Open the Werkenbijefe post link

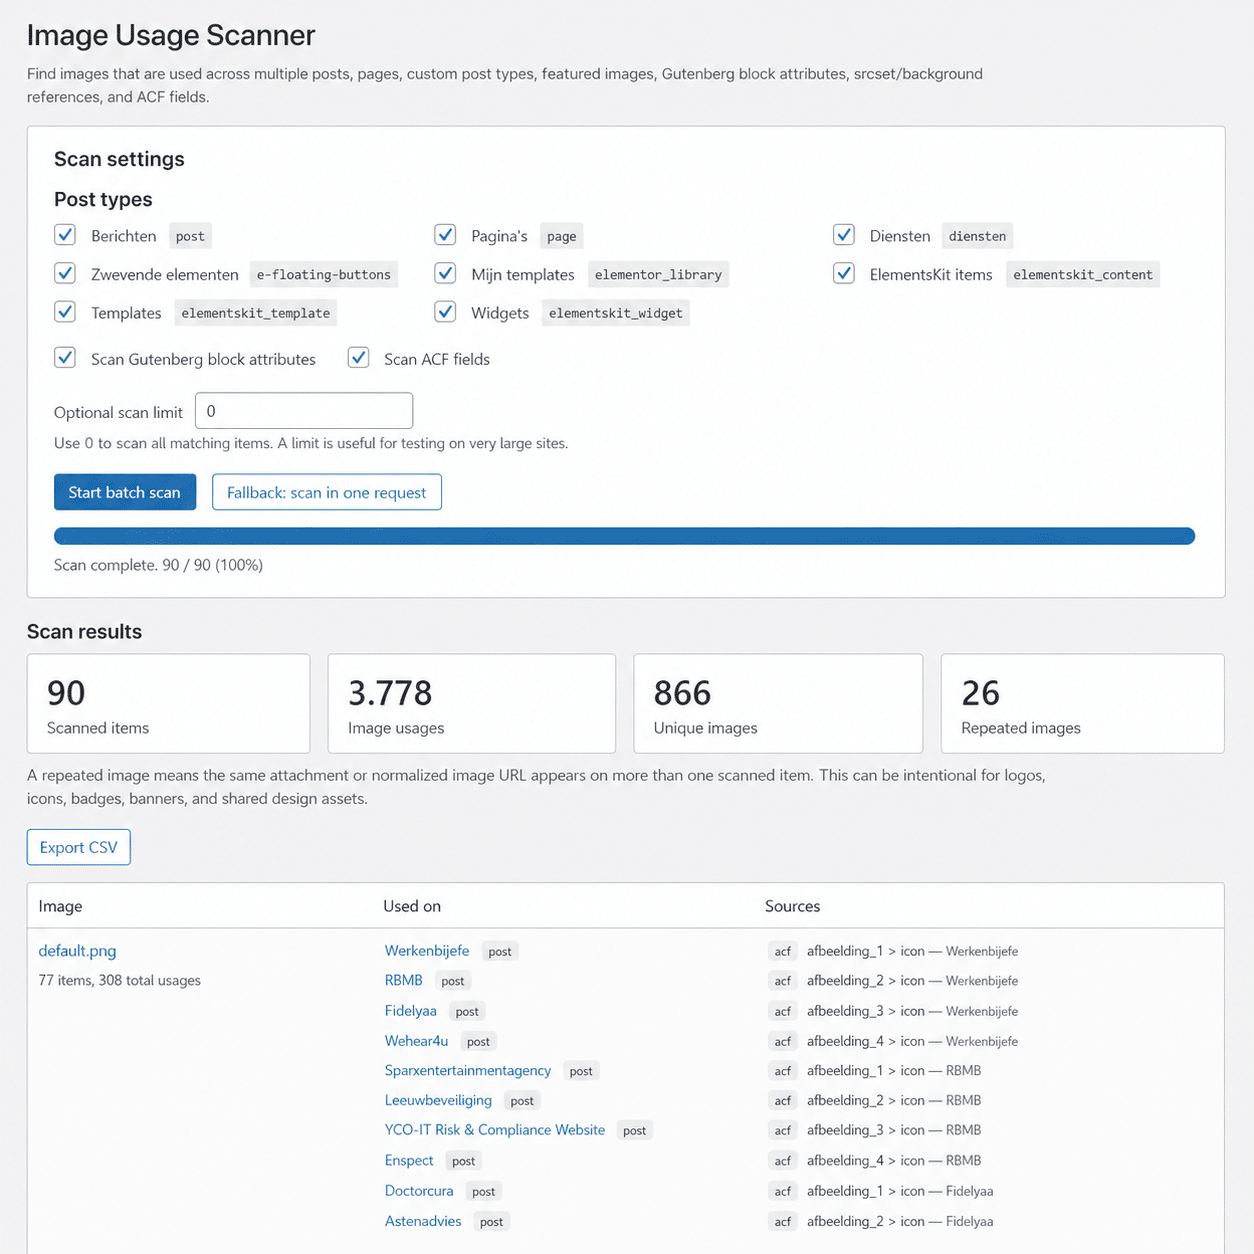426,951
